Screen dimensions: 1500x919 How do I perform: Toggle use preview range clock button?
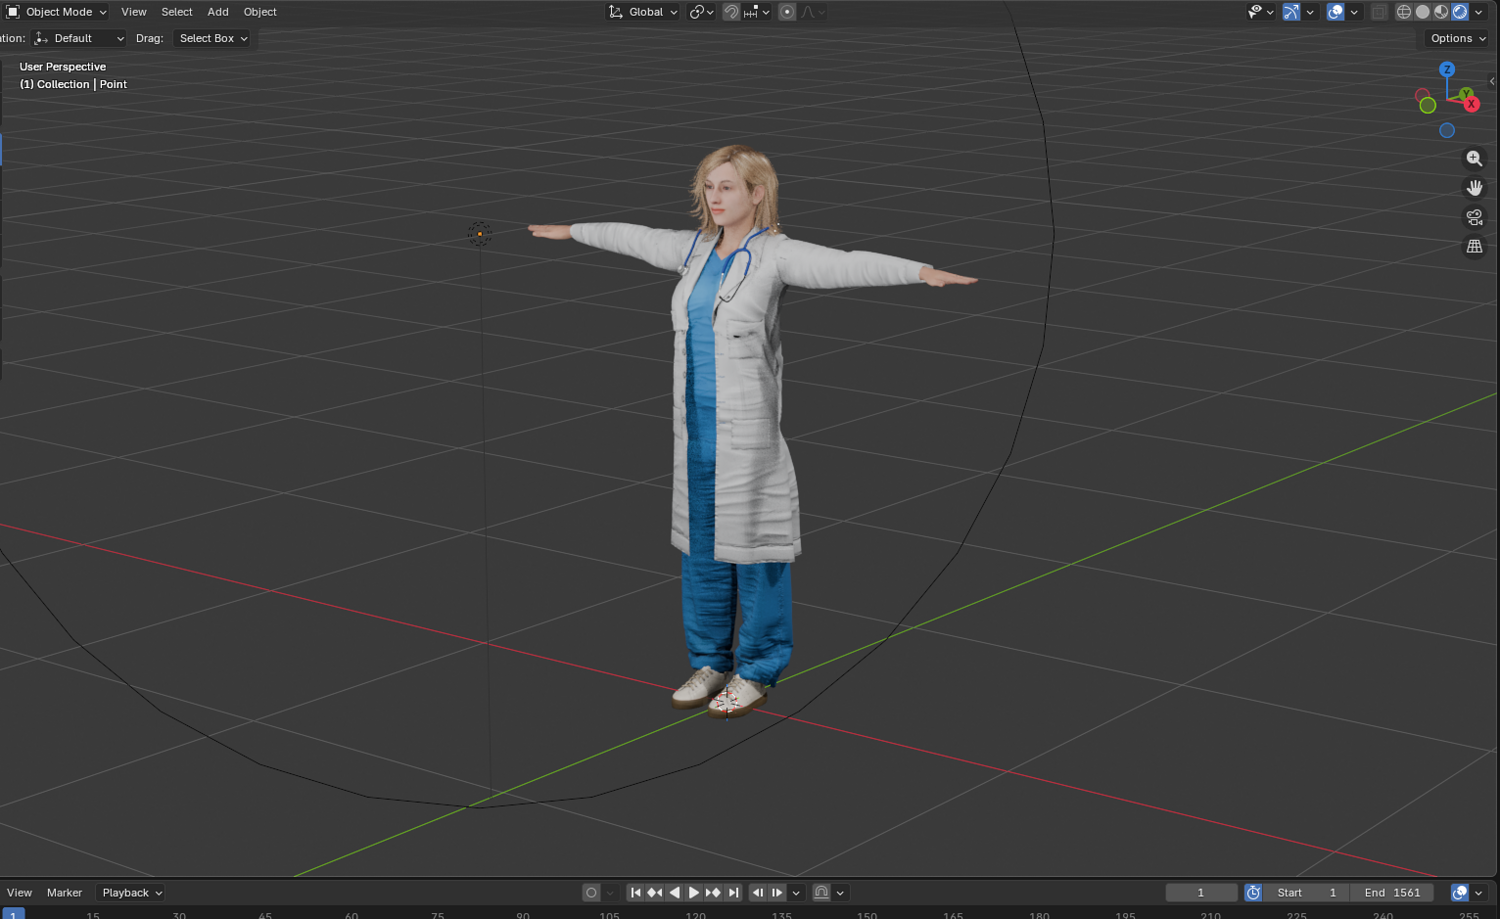1253,893
